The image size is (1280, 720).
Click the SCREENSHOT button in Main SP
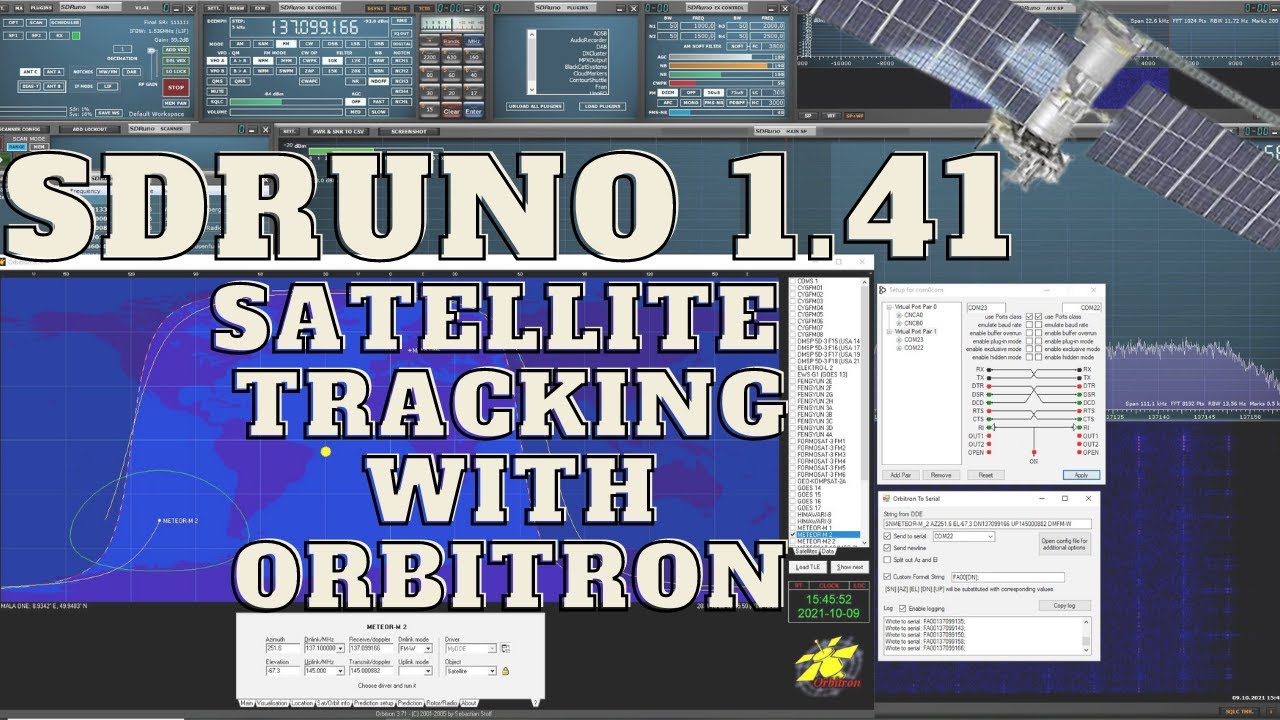409,131
